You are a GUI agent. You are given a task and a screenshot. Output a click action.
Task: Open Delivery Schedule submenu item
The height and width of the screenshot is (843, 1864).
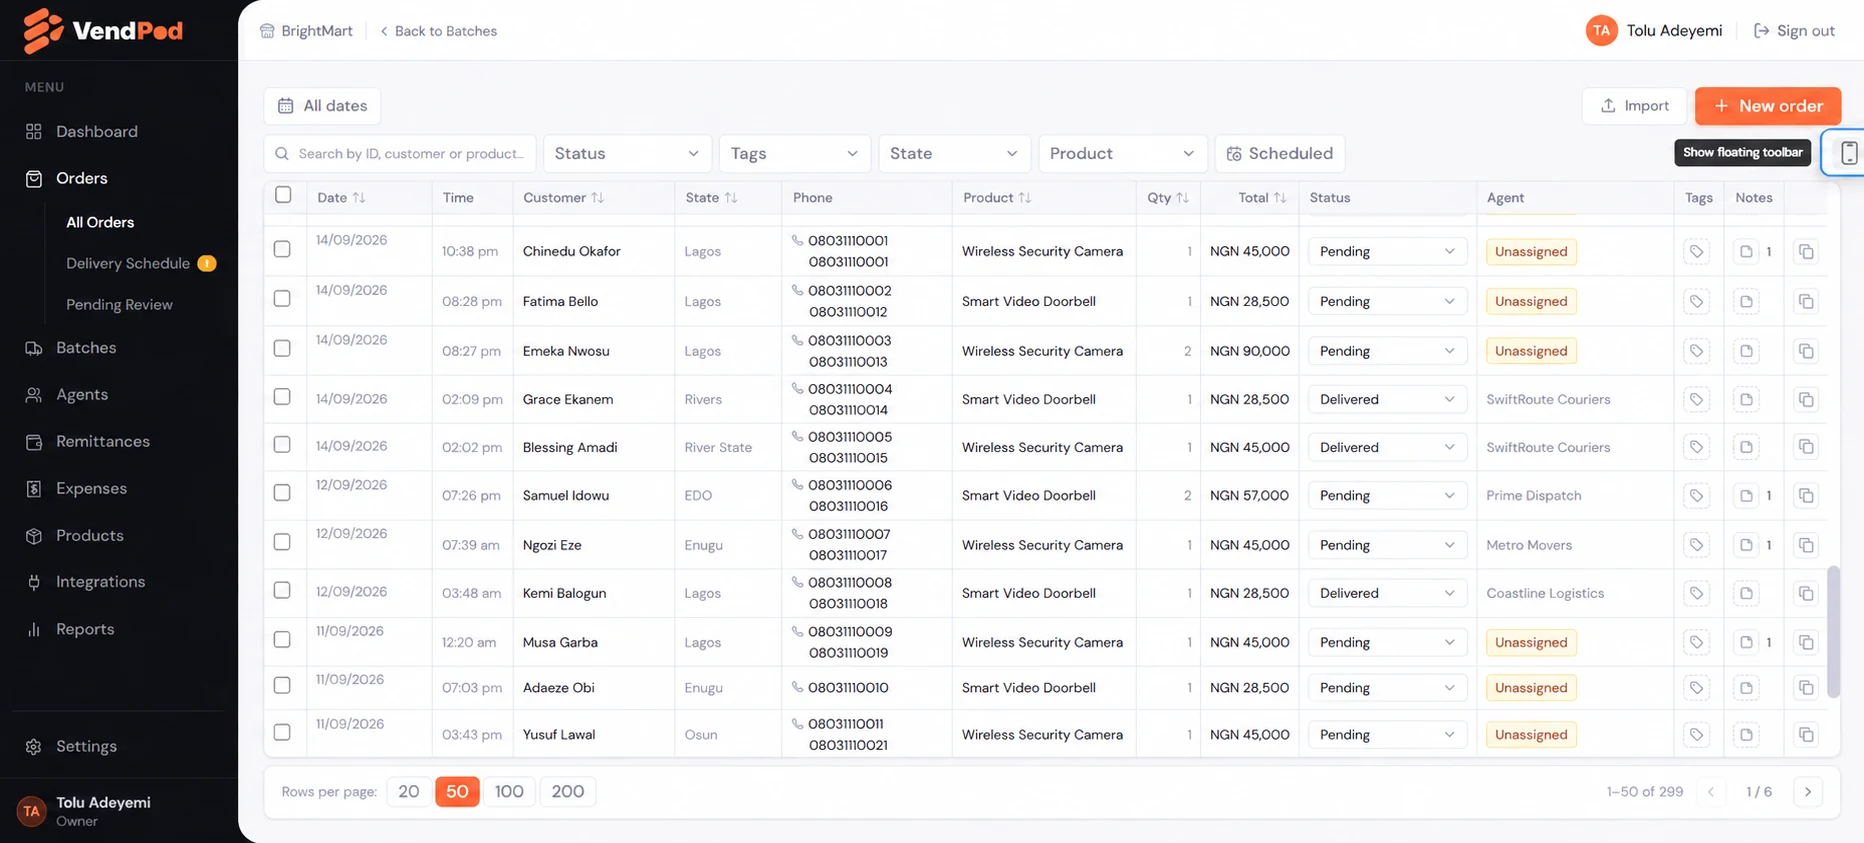[x=128, y=263]
